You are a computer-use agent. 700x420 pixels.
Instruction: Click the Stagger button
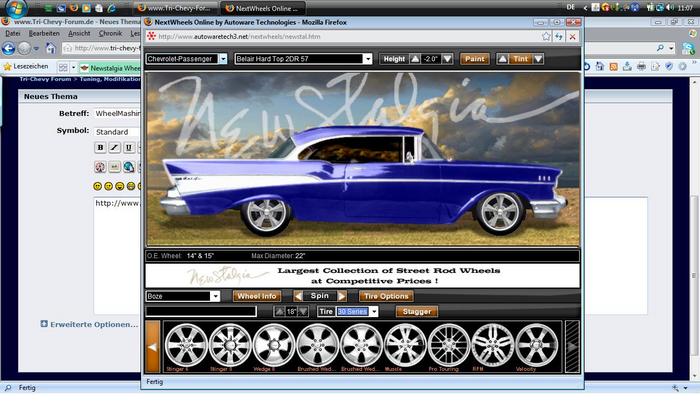pyautogui.click(x=417, y=312)
